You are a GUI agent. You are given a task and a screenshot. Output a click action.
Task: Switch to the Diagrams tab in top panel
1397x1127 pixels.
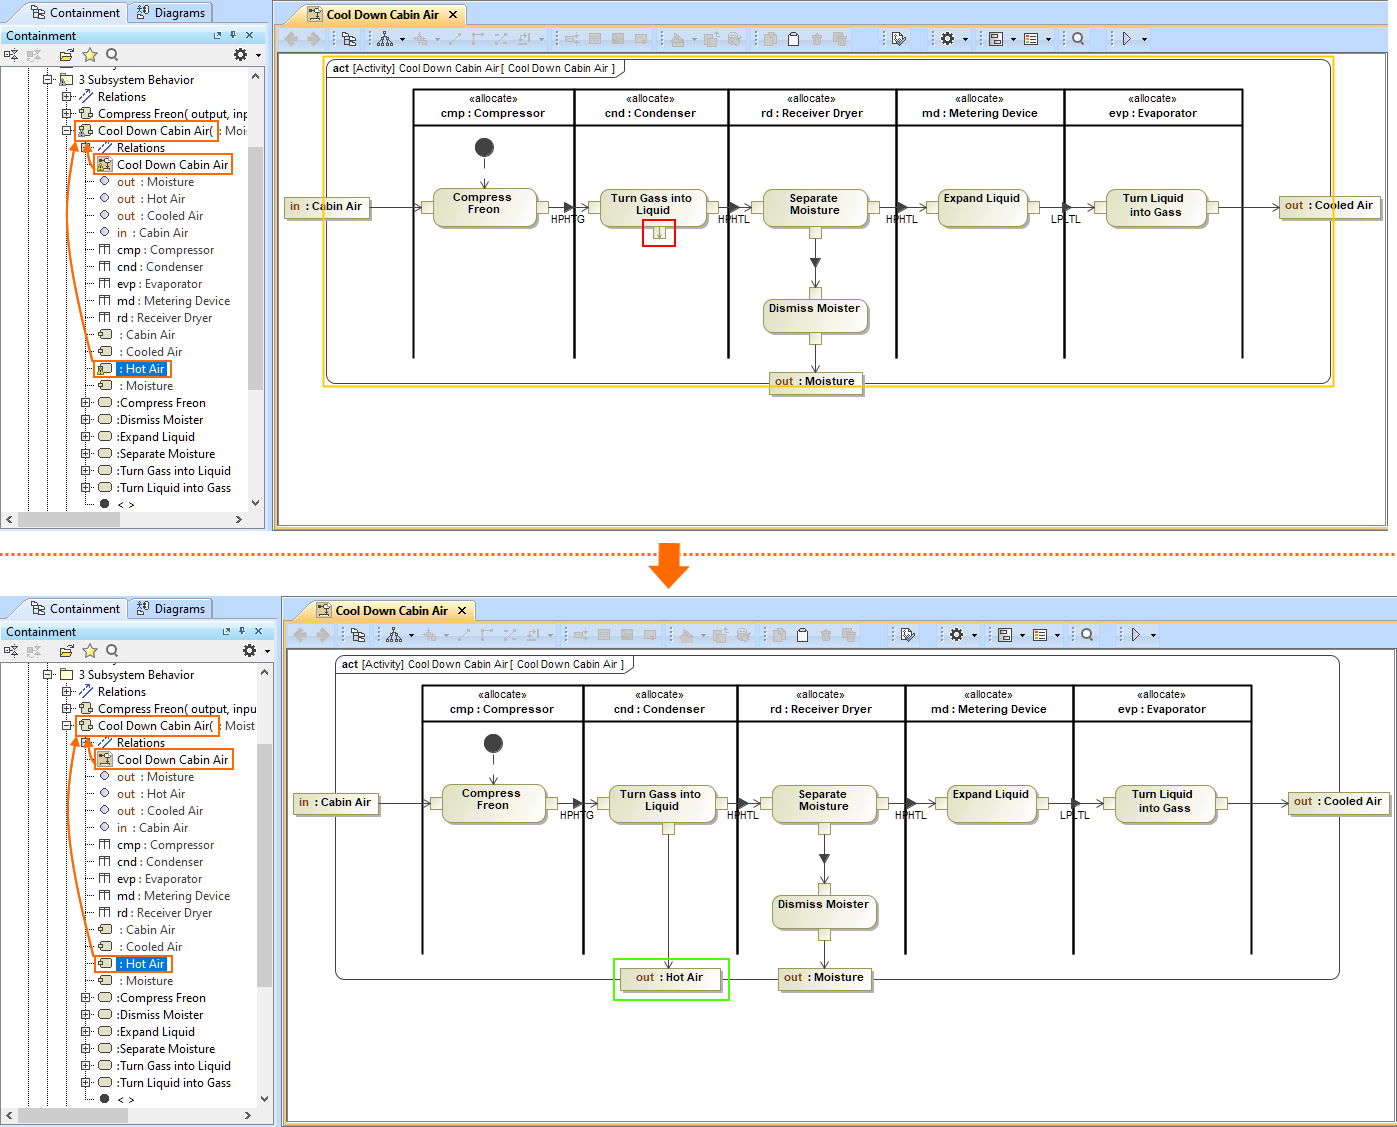pyautogui.click(x=170, y=13)
